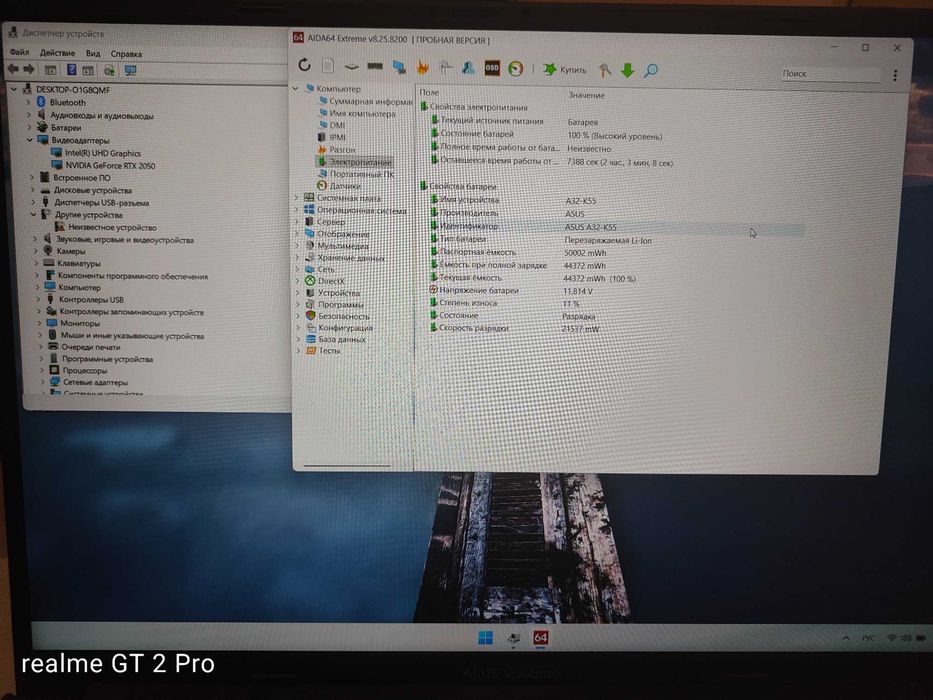Screen dimensions: 933x700
Task: Collapse Видеоадаптеры in Device Manager
Action: point(29,140)
